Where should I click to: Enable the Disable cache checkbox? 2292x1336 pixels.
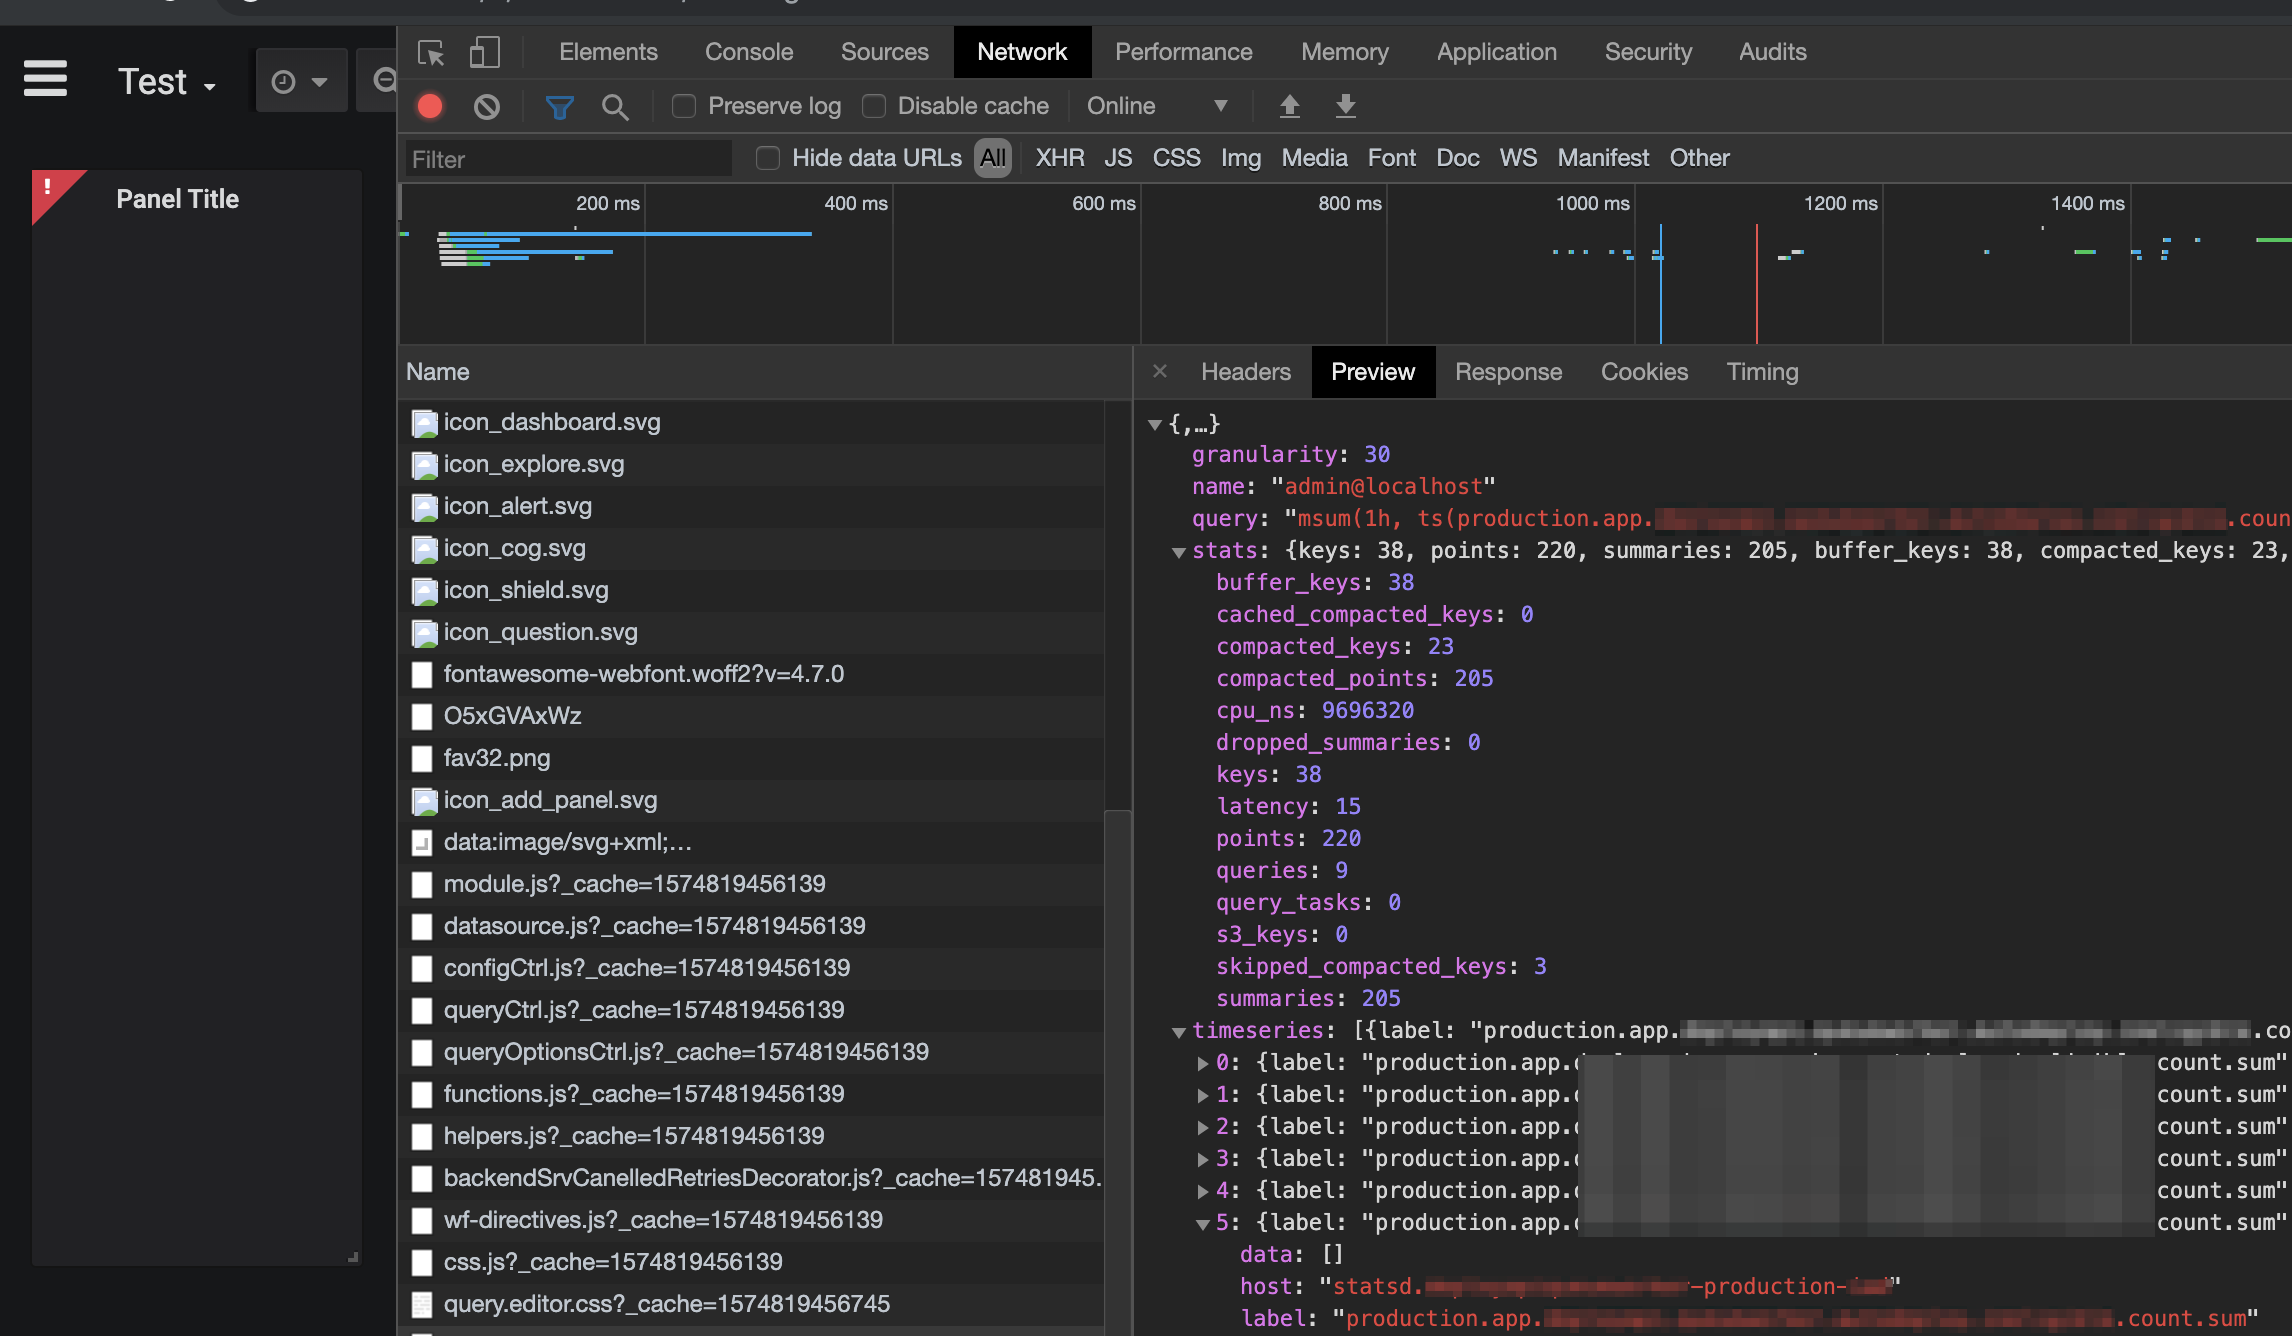point(874,105)
